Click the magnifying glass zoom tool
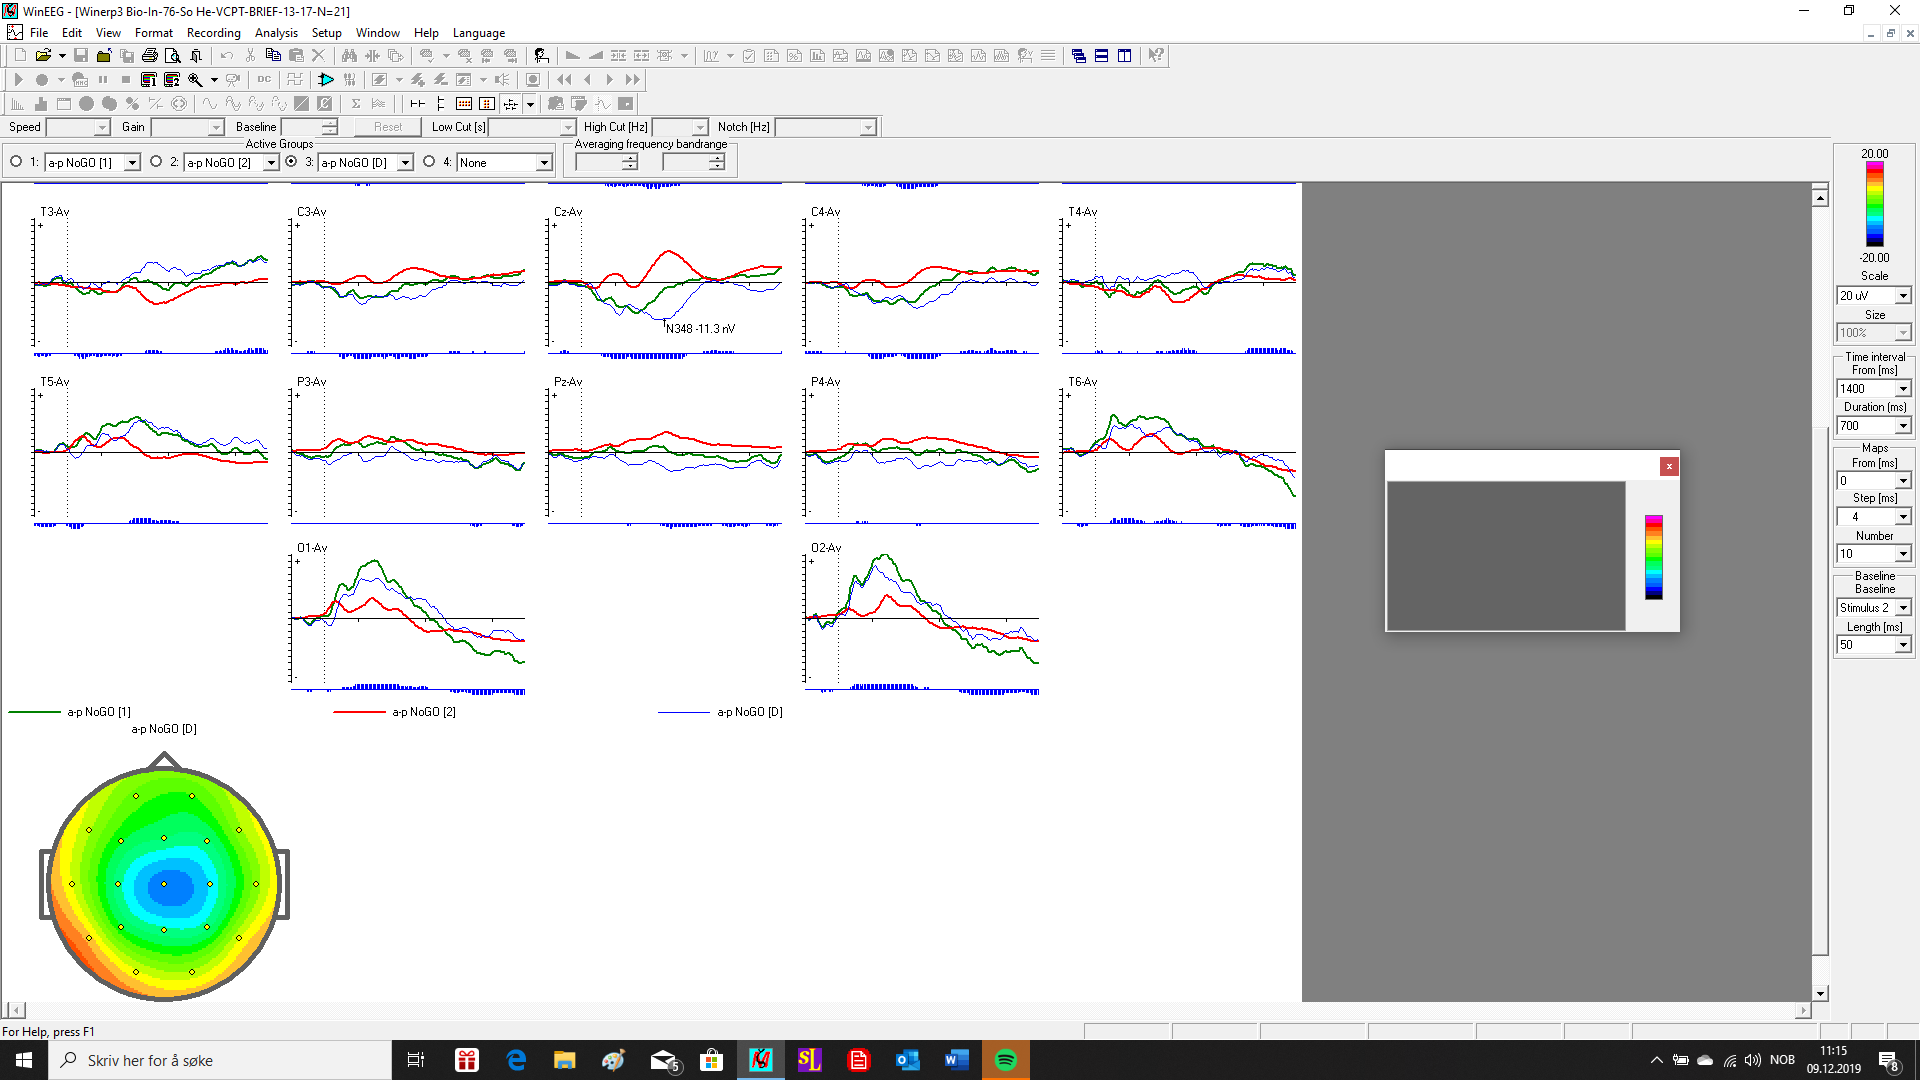The width and height of the screenshot is (1920, 1080). click(x=196, y=80)
